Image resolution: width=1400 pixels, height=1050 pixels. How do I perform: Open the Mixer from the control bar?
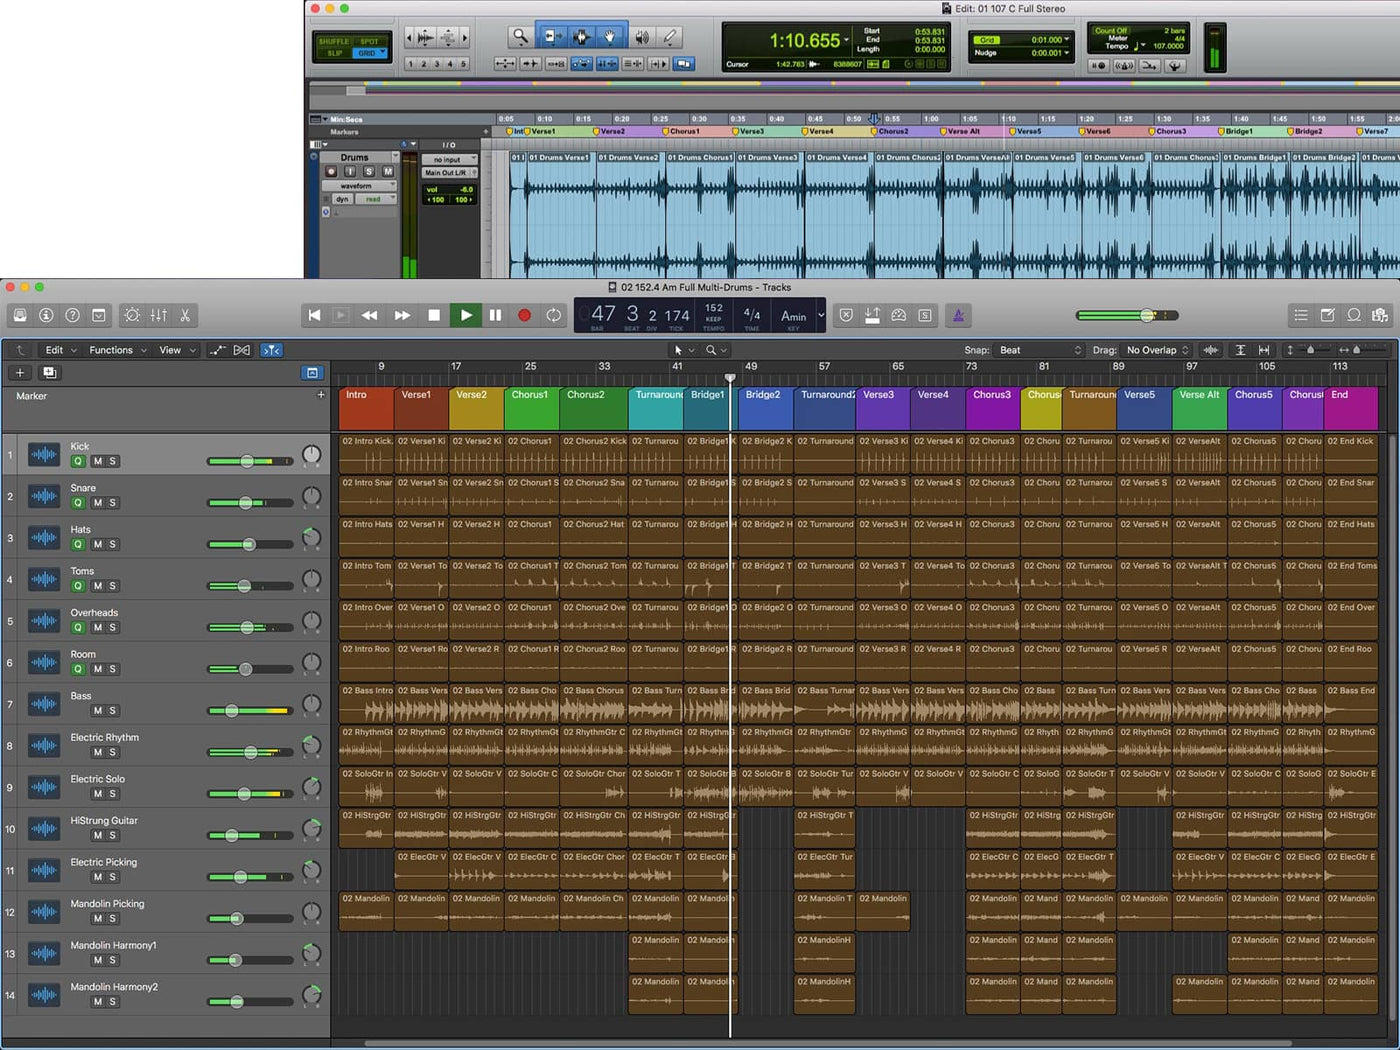point(159,315)
